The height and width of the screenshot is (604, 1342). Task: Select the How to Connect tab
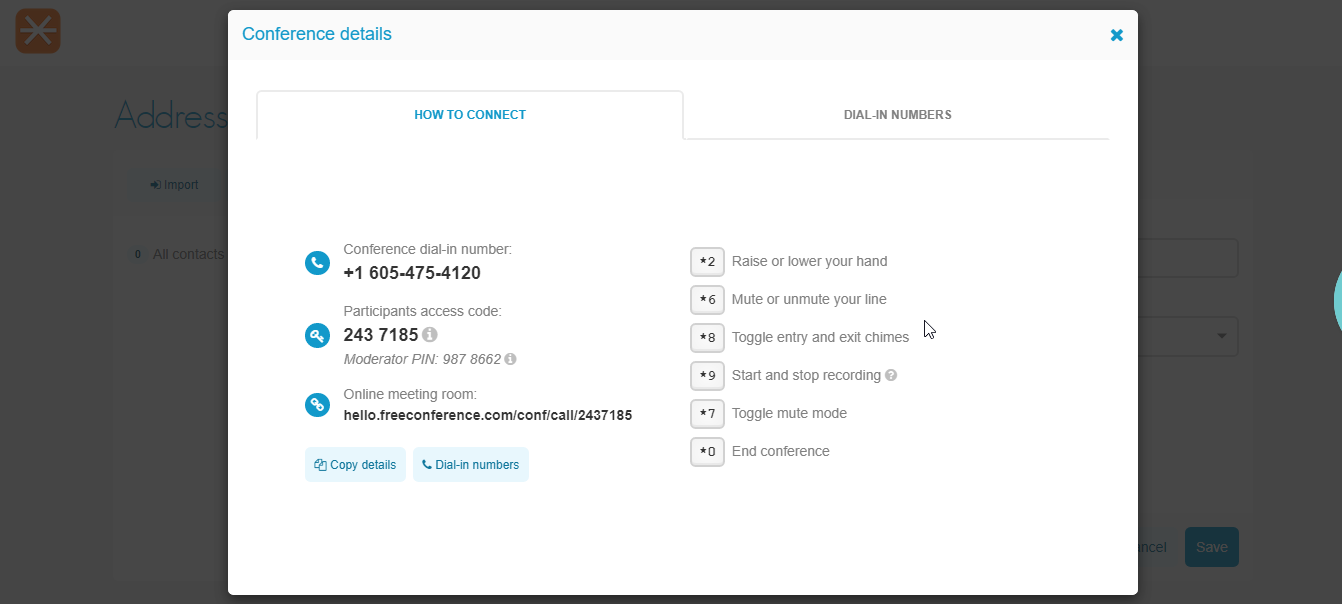click(x=470, y=115)
